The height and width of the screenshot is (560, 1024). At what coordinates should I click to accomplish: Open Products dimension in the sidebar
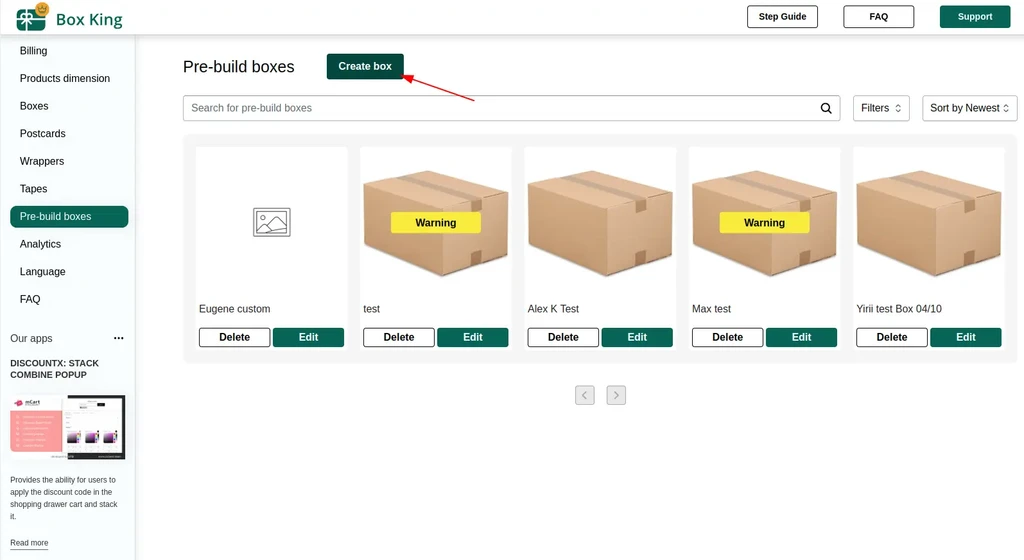point(65,78)
